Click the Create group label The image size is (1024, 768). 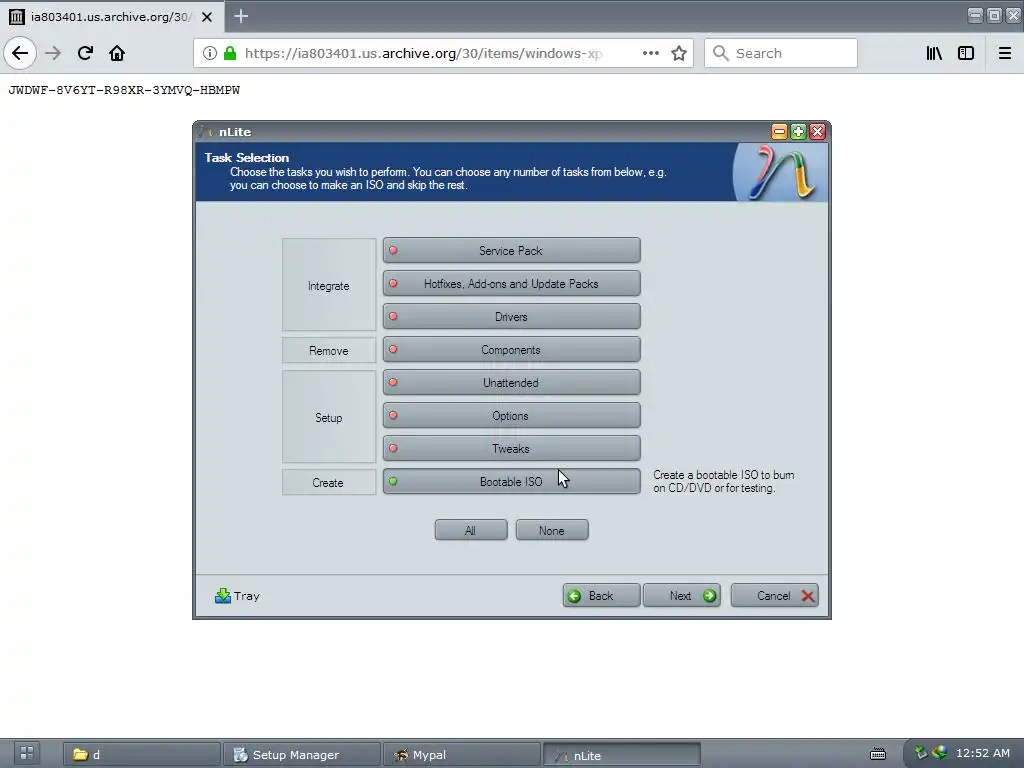pos(328,483)
